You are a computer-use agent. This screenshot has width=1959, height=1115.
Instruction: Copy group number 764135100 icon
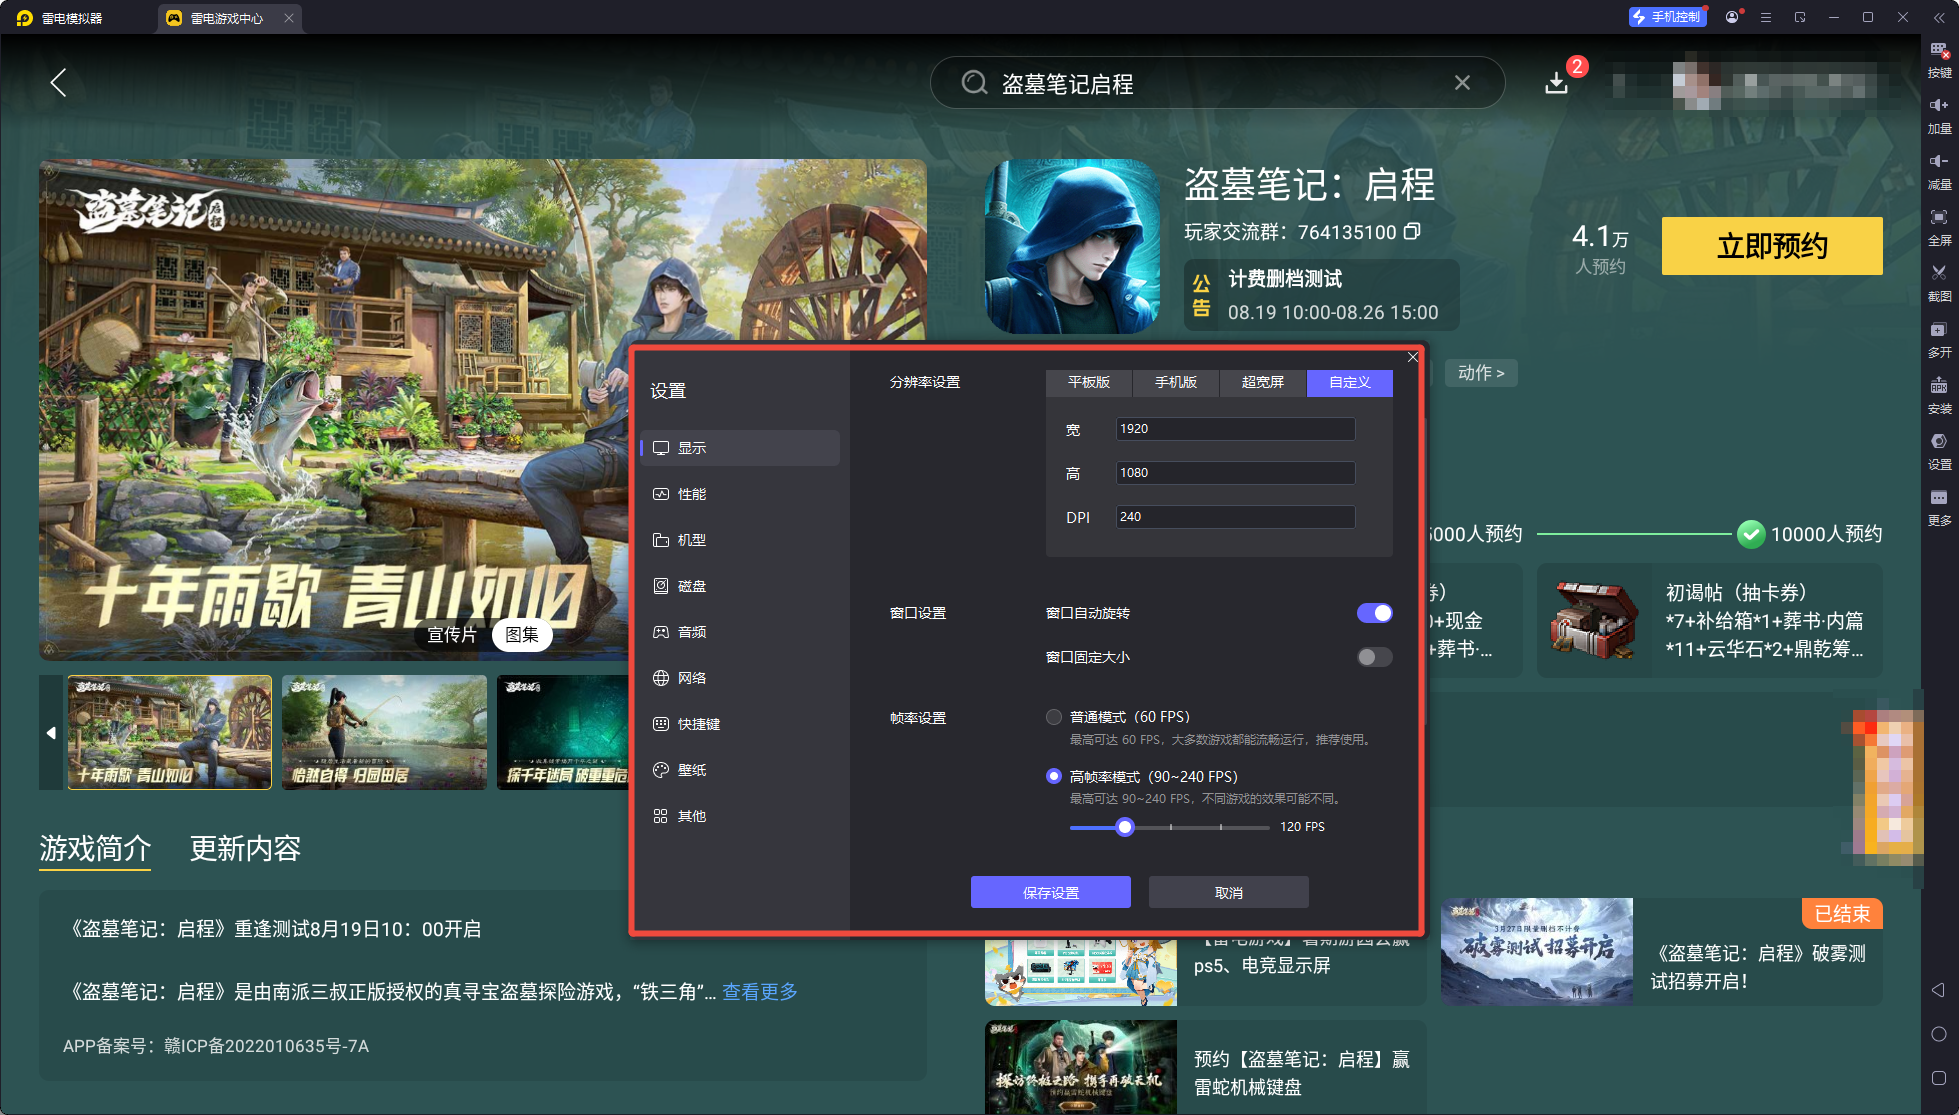[x=1412, y=232]
